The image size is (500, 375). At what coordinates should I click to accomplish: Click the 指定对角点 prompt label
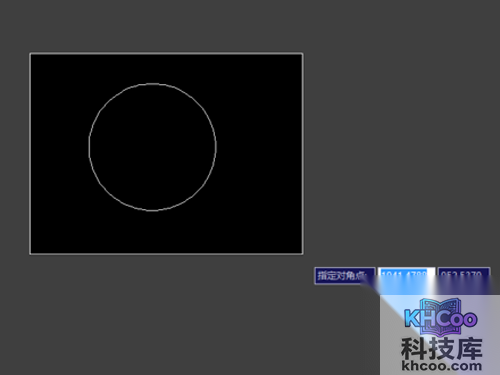click(x=345, y=276)
